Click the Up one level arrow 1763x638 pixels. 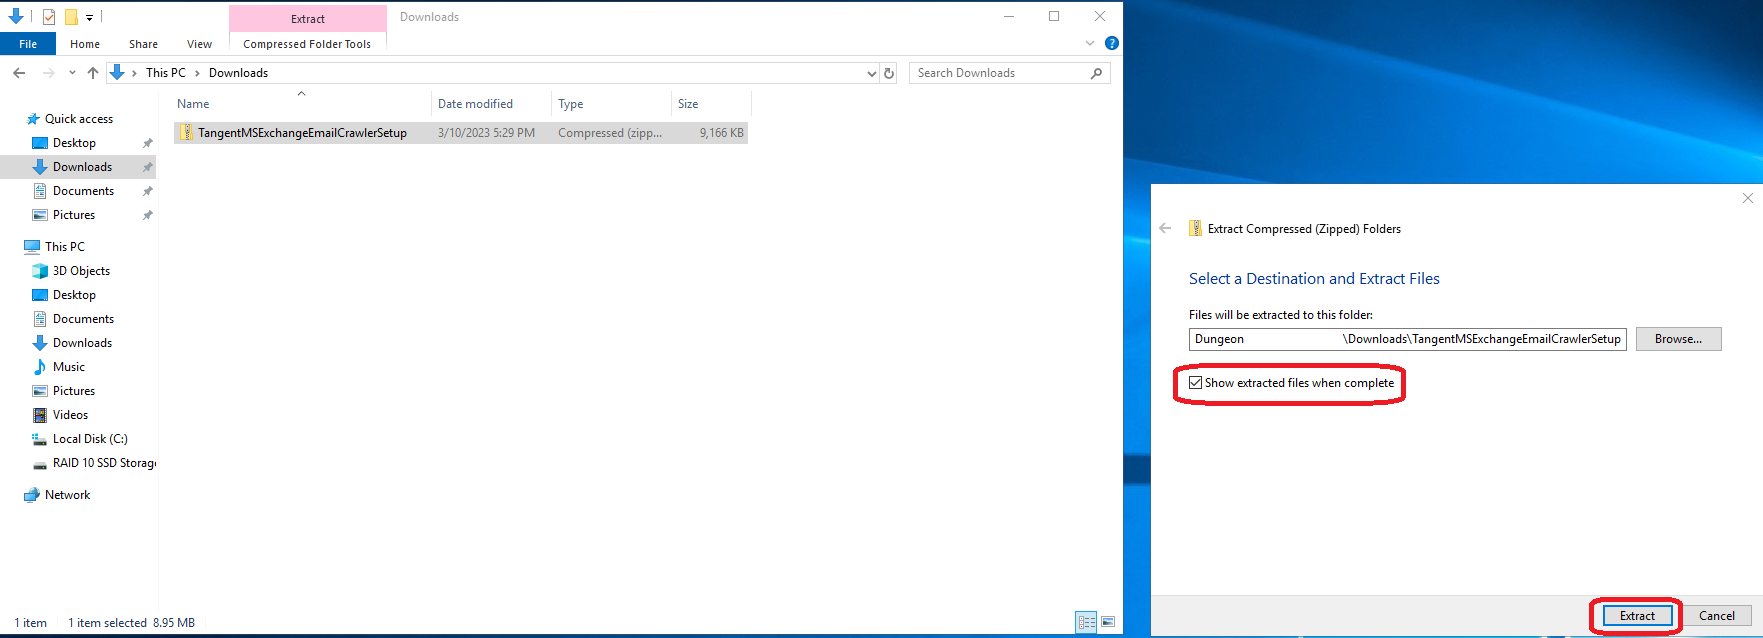pyautogui.click(x=93, y=73)
